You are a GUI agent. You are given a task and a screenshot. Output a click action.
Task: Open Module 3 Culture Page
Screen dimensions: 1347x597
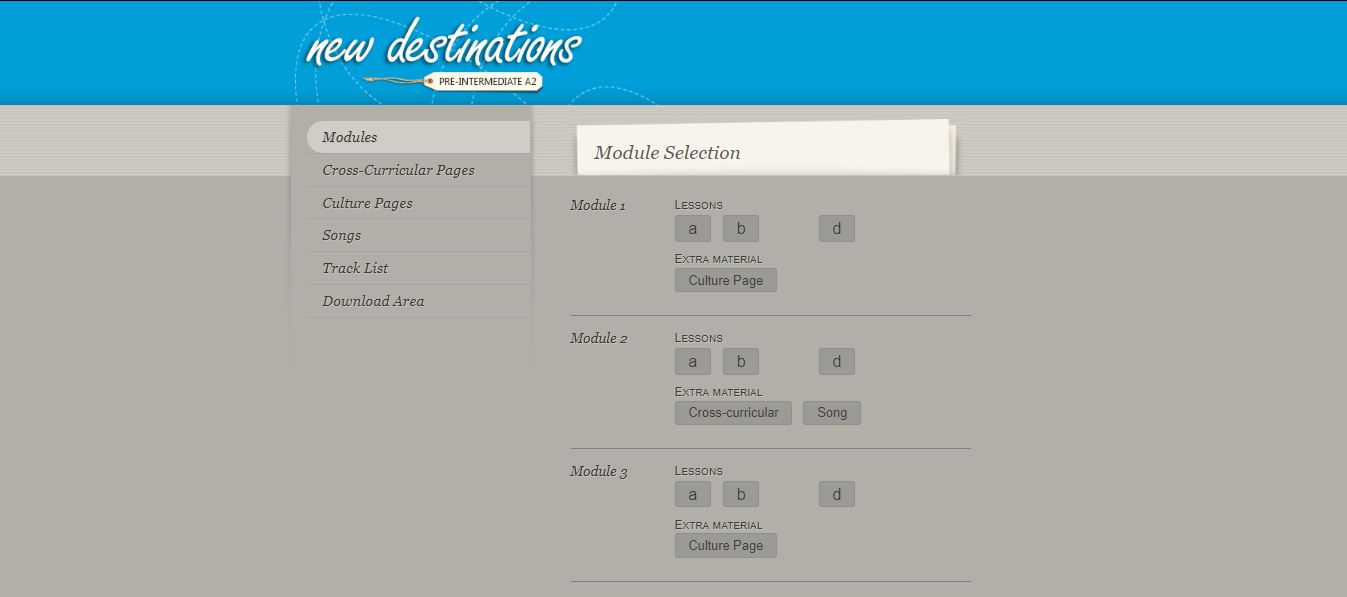point(726,546)
